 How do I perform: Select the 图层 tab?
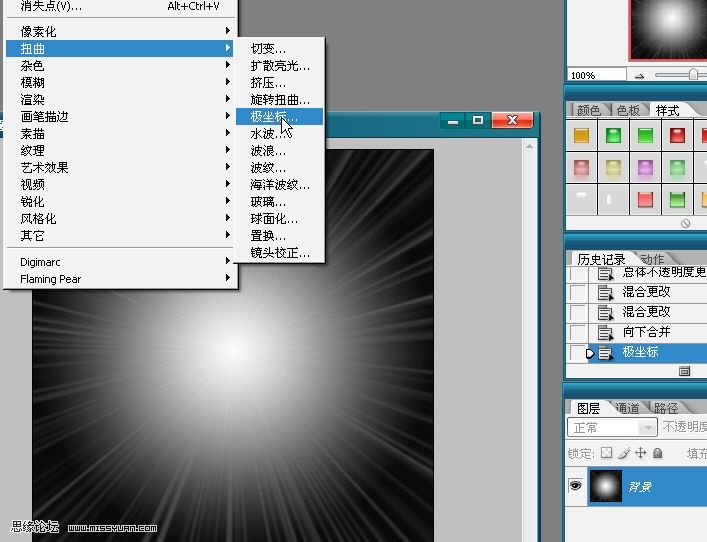click(588, 409)
